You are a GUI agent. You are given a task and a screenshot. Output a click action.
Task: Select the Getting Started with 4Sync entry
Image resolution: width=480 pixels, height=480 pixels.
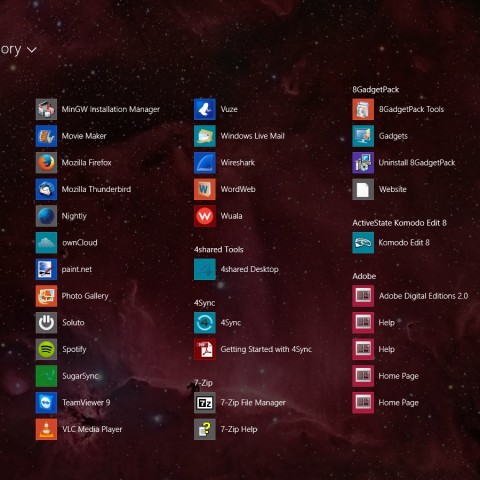point(253,349)
